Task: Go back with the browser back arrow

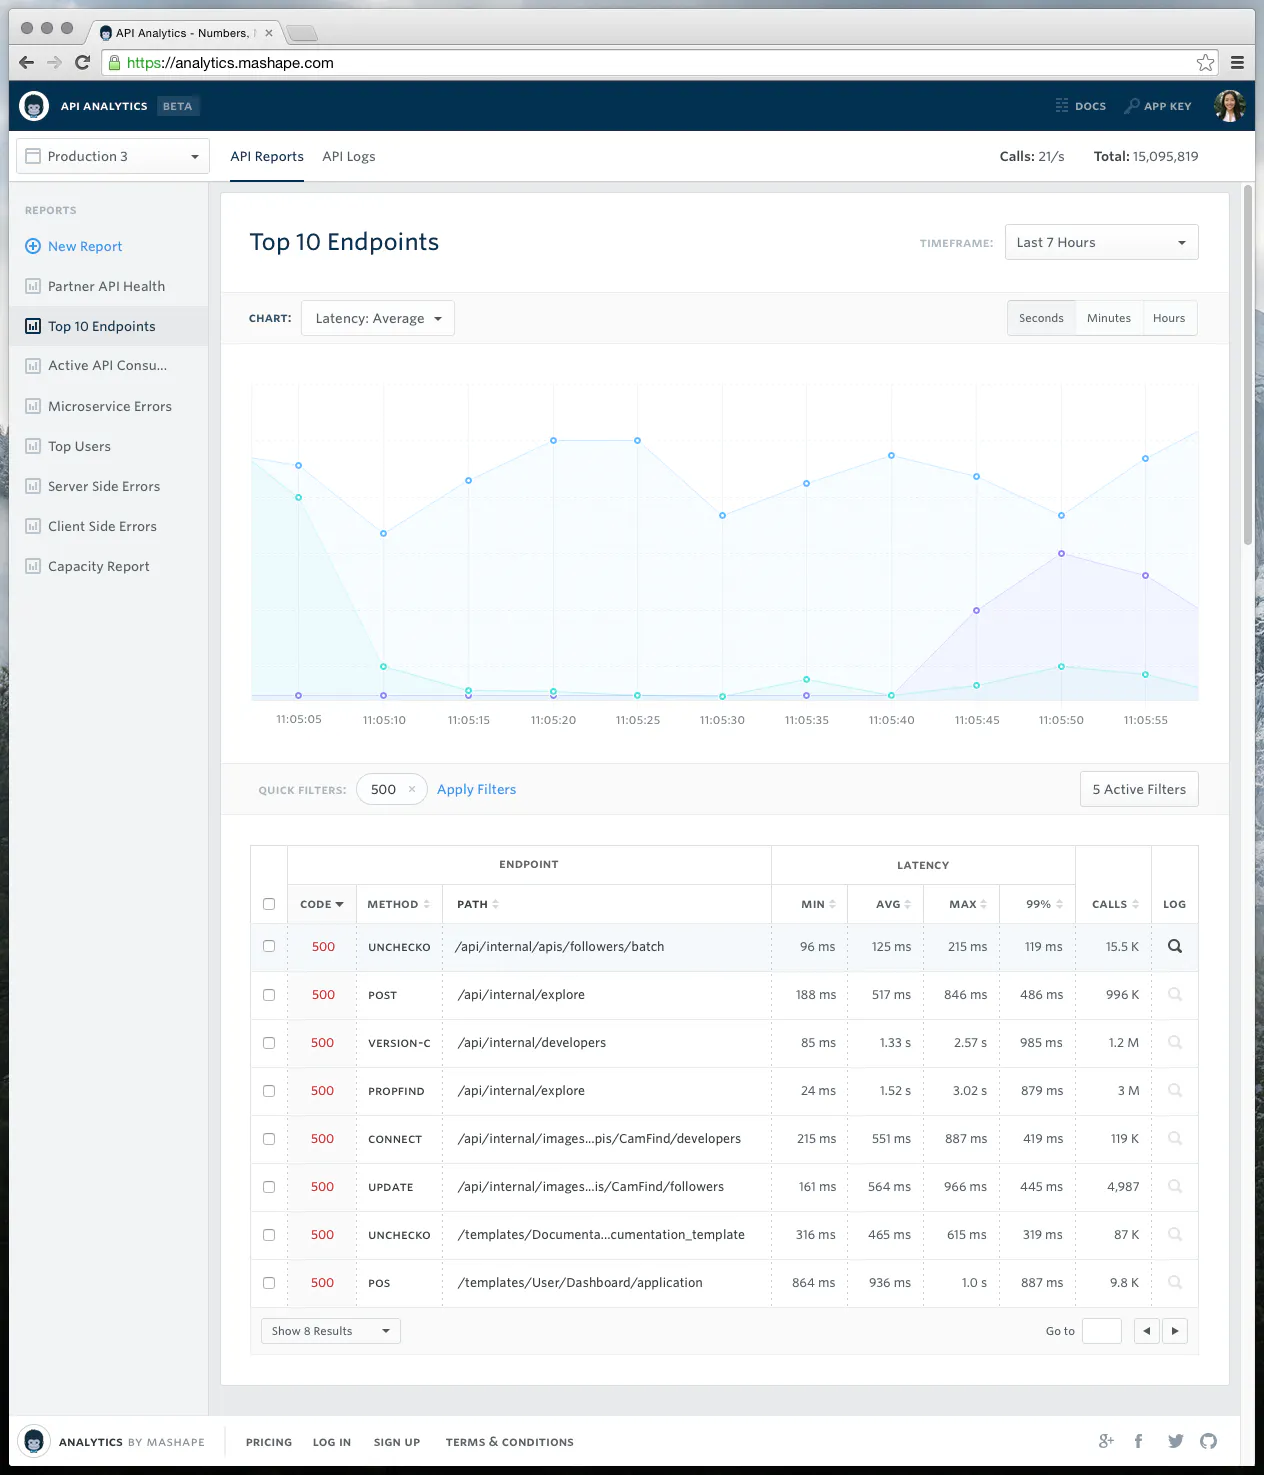Action: click(27, 62)
